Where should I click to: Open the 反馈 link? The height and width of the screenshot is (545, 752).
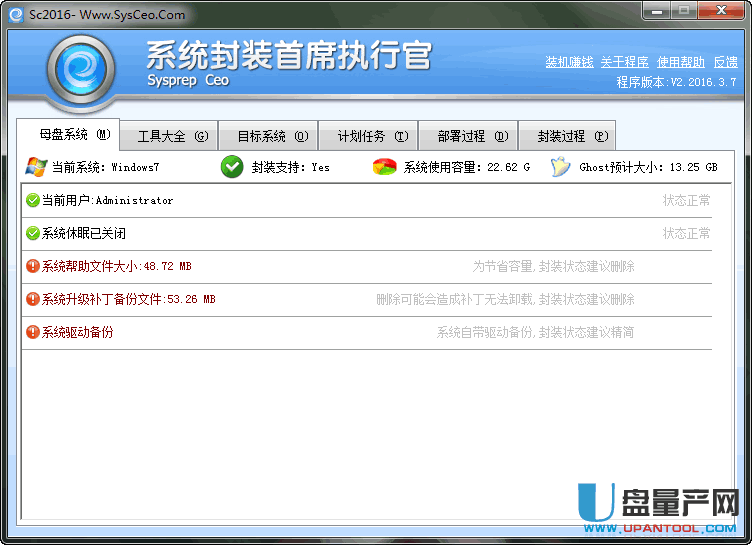click(726, 62)
